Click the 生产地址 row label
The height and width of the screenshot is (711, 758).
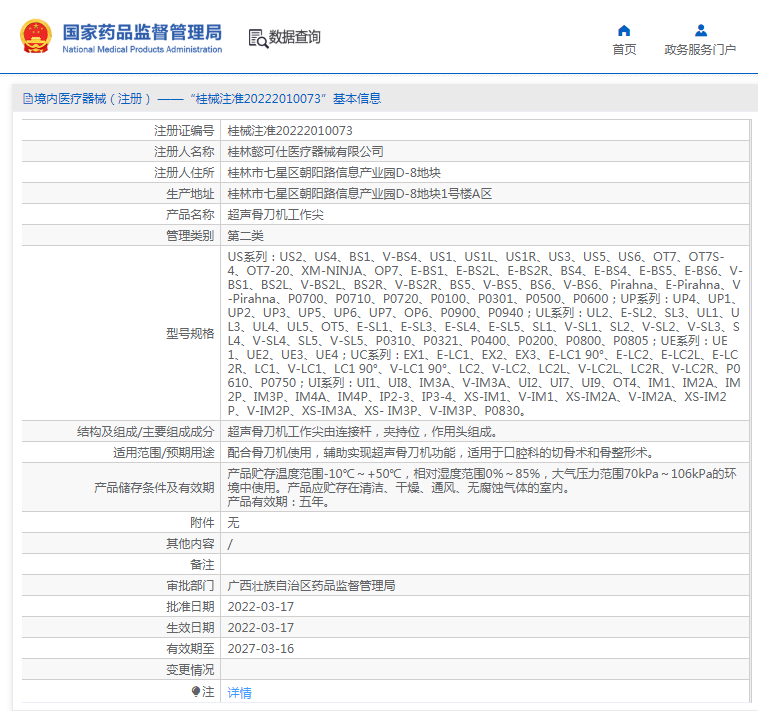click(x=190, y=194)
